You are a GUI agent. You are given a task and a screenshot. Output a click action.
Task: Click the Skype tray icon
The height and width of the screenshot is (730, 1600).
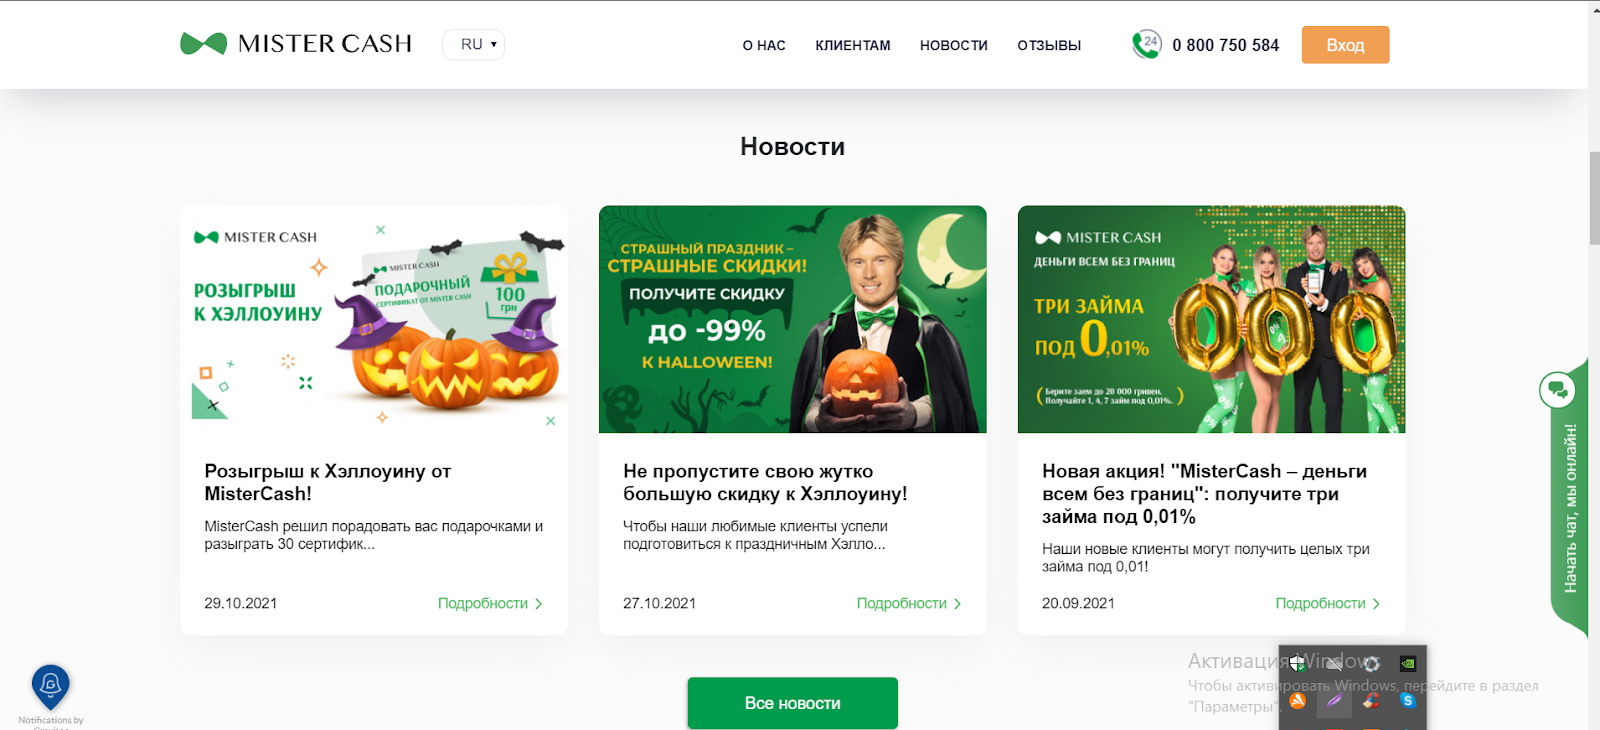pyautogui.click(x=1408, y=700)
